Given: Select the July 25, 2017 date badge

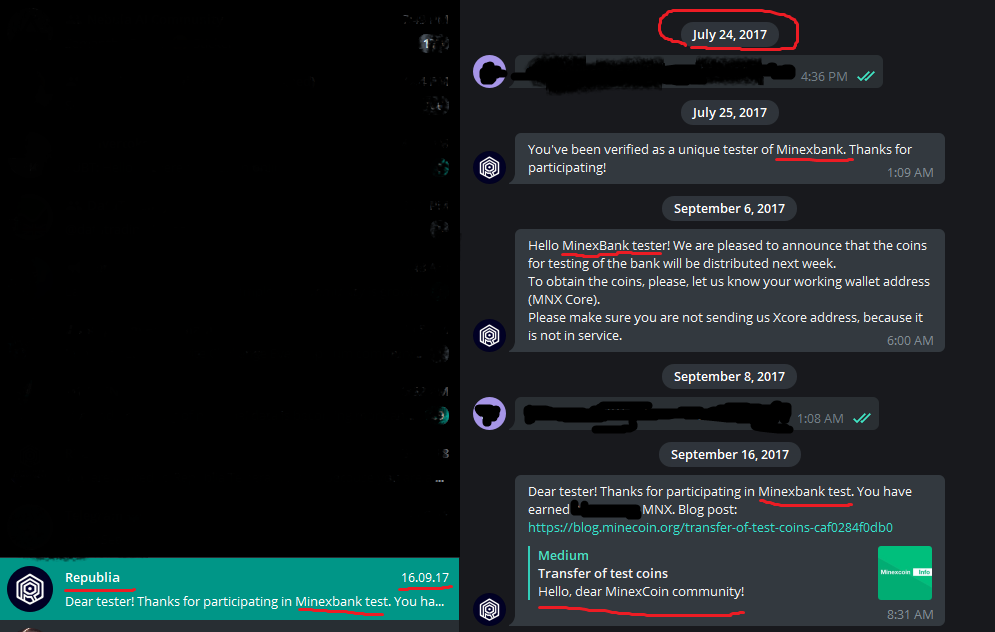Looking at the screenshot, I should (729, 112).
